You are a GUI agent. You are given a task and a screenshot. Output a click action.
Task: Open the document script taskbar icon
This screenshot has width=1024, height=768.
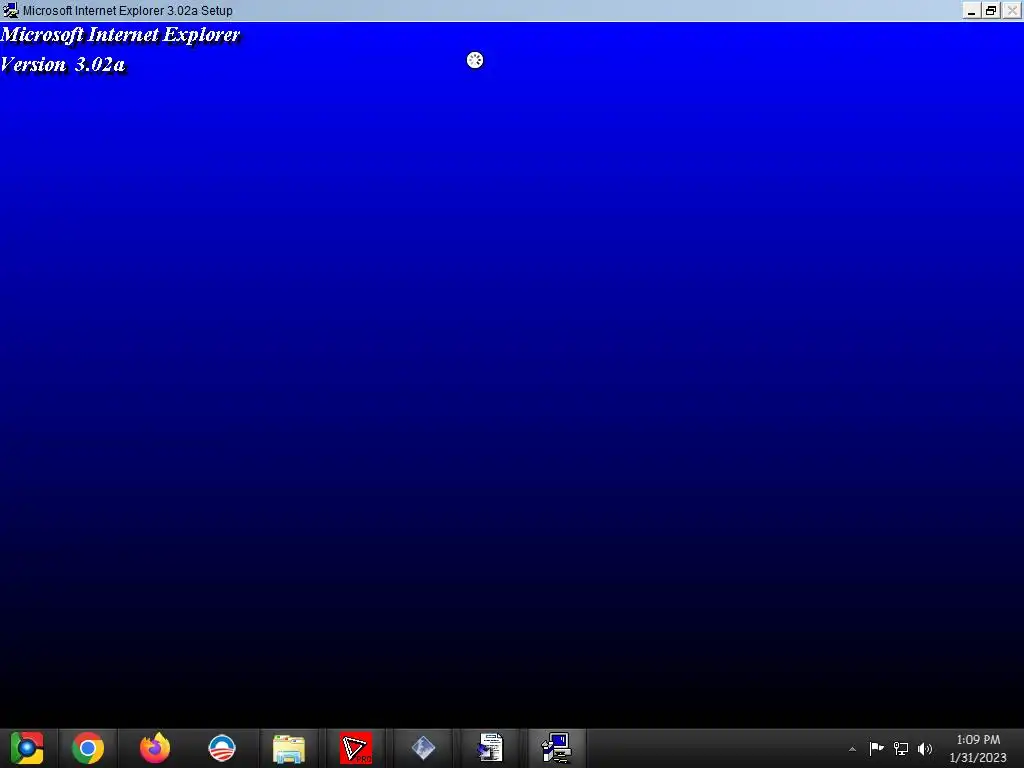click(490, 748)
